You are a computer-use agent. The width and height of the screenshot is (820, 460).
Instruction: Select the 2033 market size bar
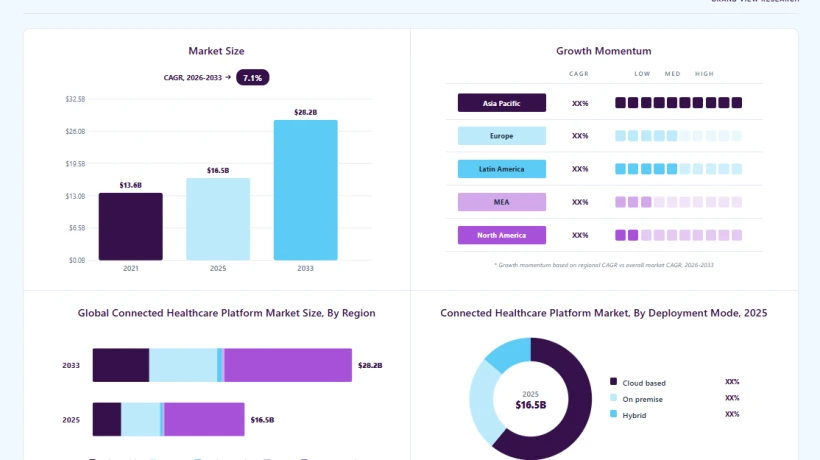tap(305, 190)
